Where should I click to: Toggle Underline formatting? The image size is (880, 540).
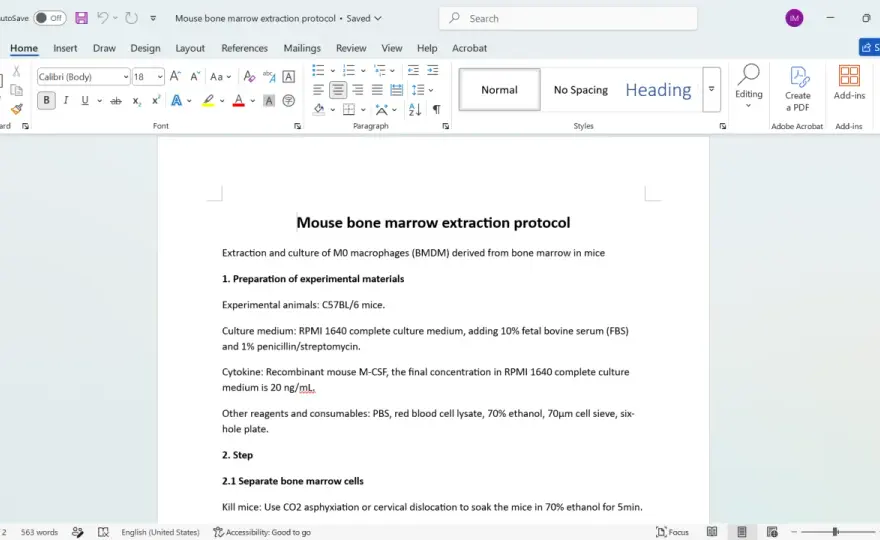pyautogui.click(x=85, y=101)
